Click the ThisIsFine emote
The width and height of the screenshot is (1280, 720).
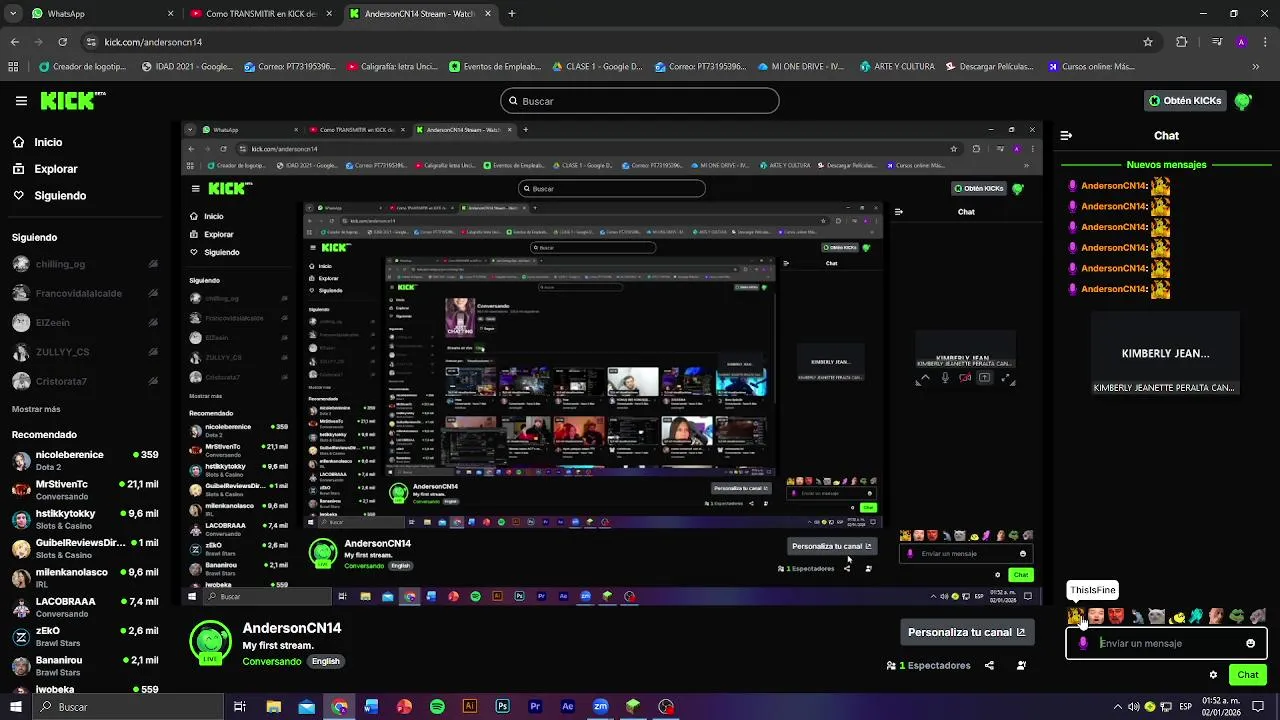pos(1075,616)
